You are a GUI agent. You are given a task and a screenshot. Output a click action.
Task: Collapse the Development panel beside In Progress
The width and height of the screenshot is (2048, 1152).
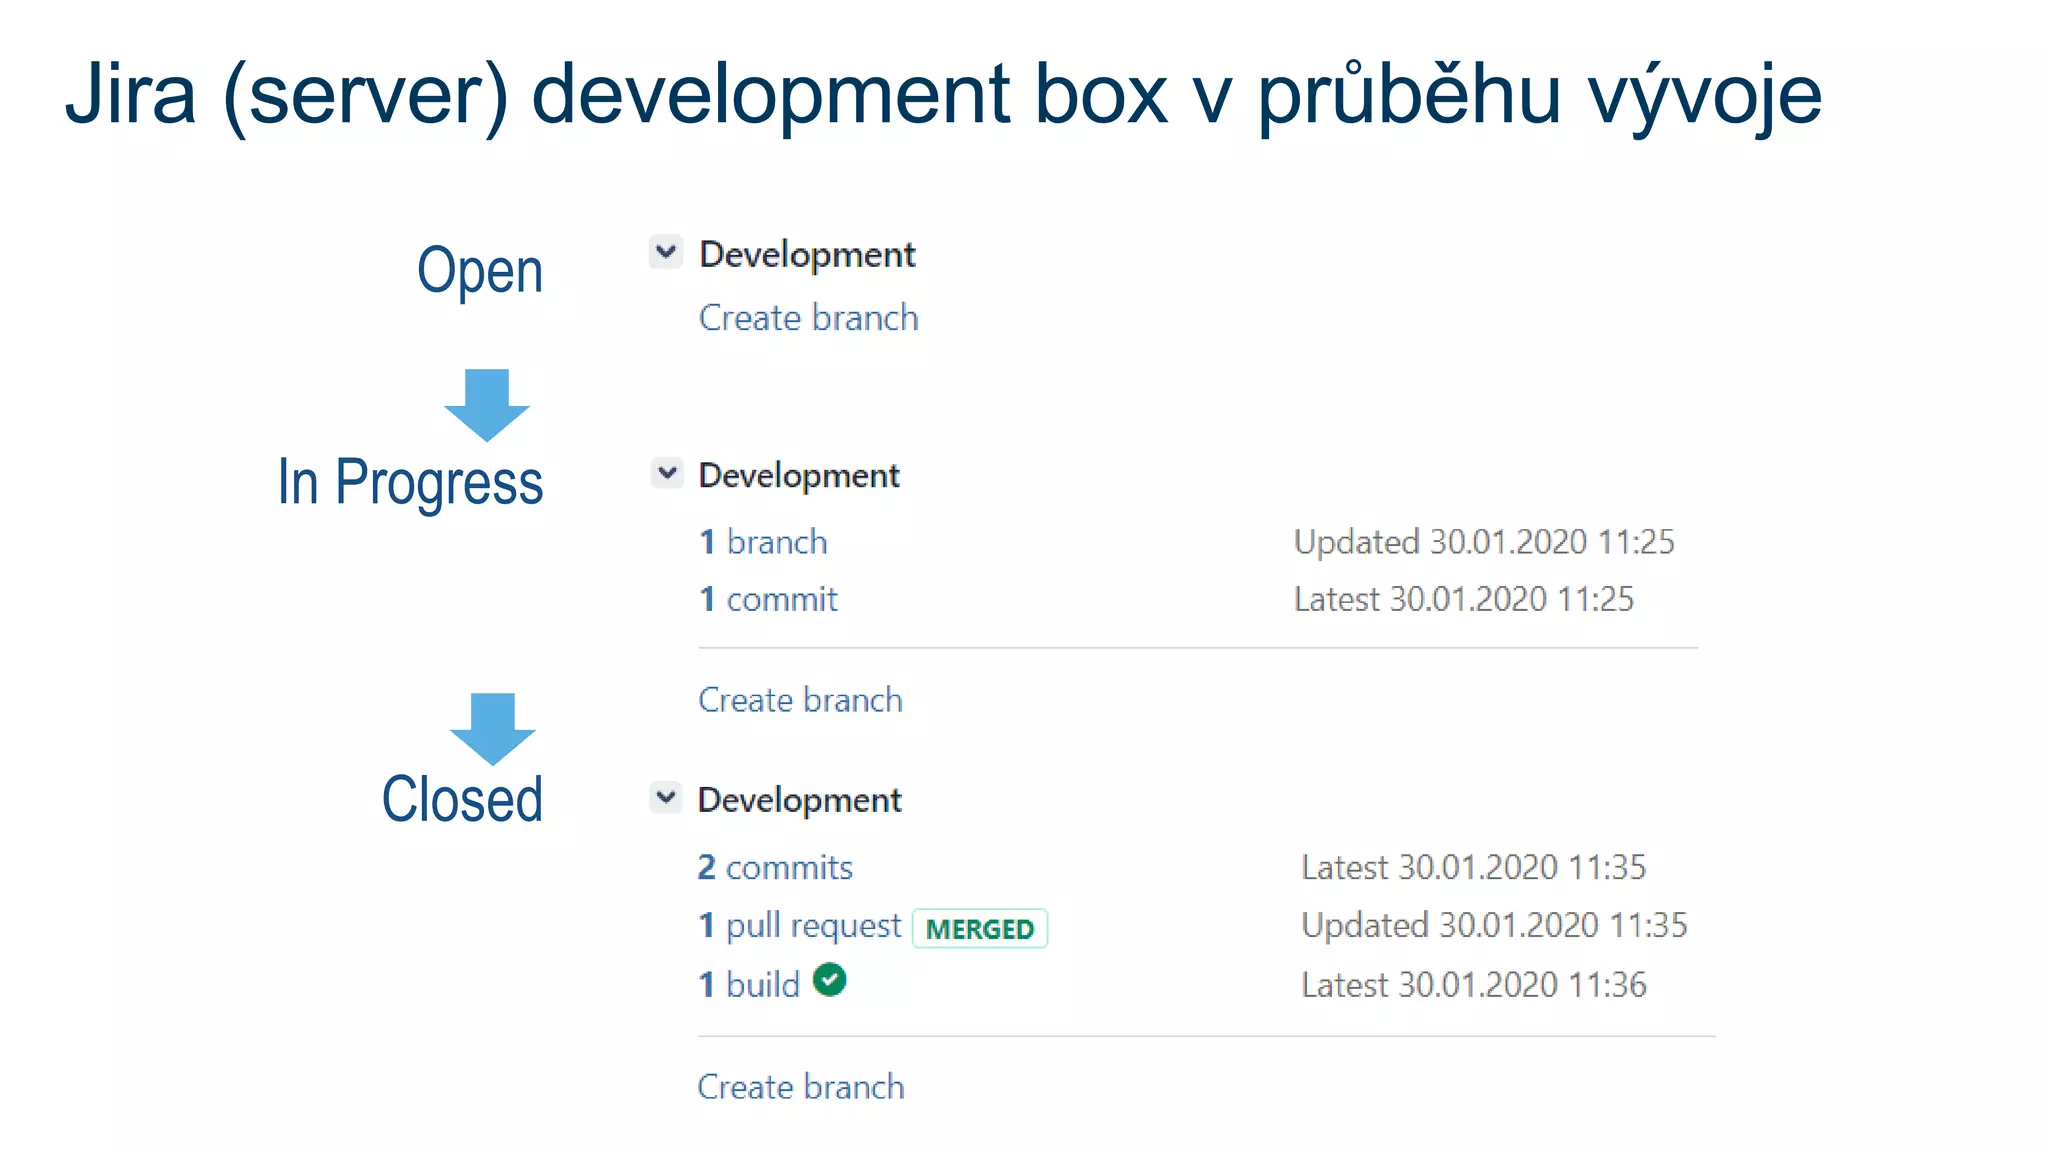click(x=667, y=473)
